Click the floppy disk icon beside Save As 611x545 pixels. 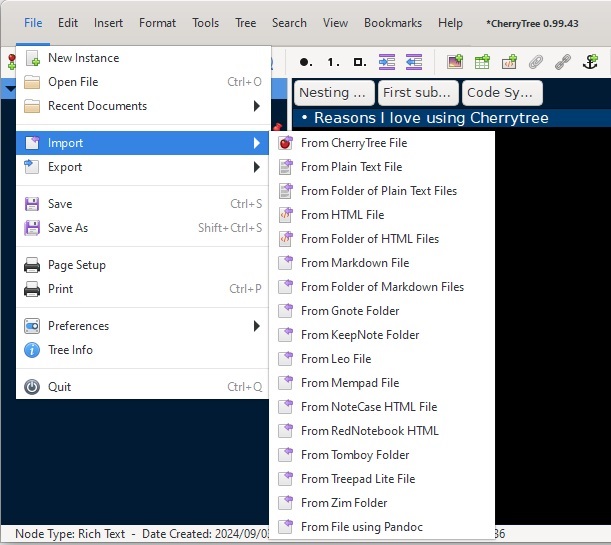point(32,228)
